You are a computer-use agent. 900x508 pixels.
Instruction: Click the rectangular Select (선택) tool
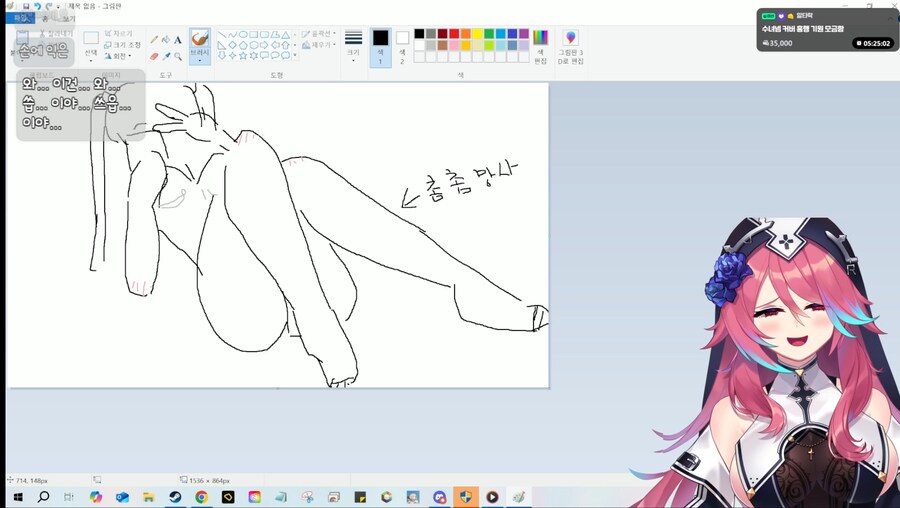click(x=91, y=38)
